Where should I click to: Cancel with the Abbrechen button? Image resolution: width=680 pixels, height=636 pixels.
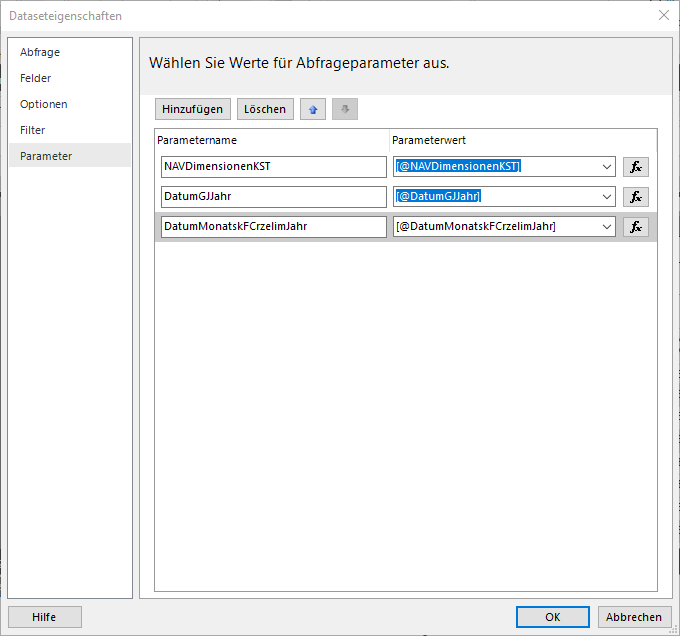point(634,617)
